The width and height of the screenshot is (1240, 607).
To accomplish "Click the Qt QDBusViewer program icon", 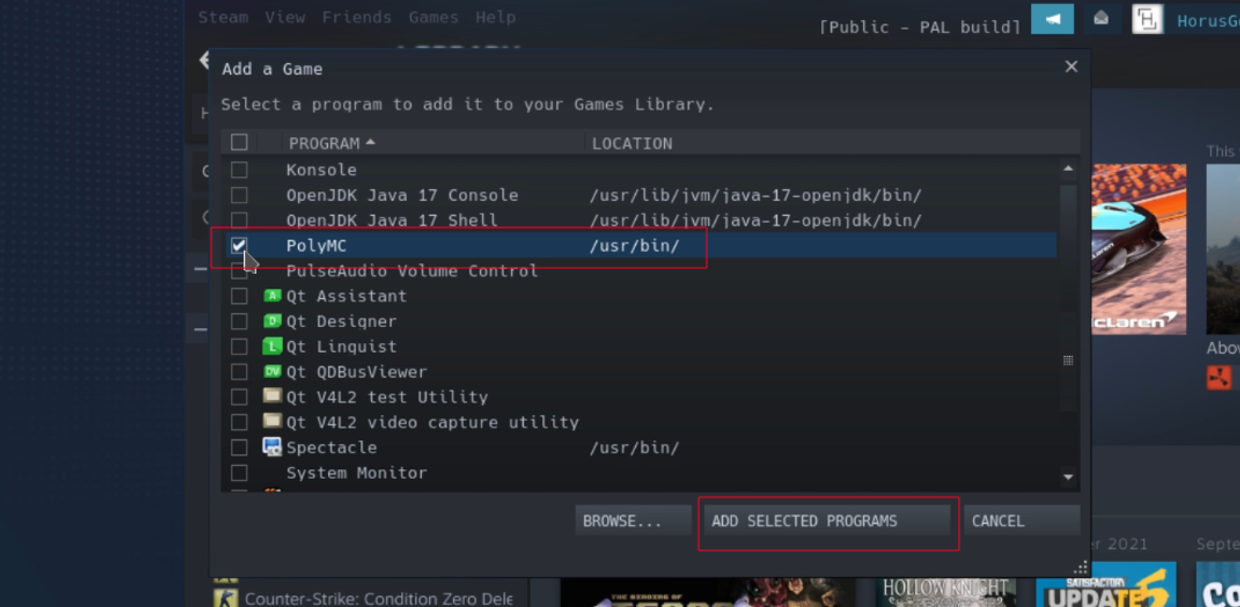I will click(272, 371).
